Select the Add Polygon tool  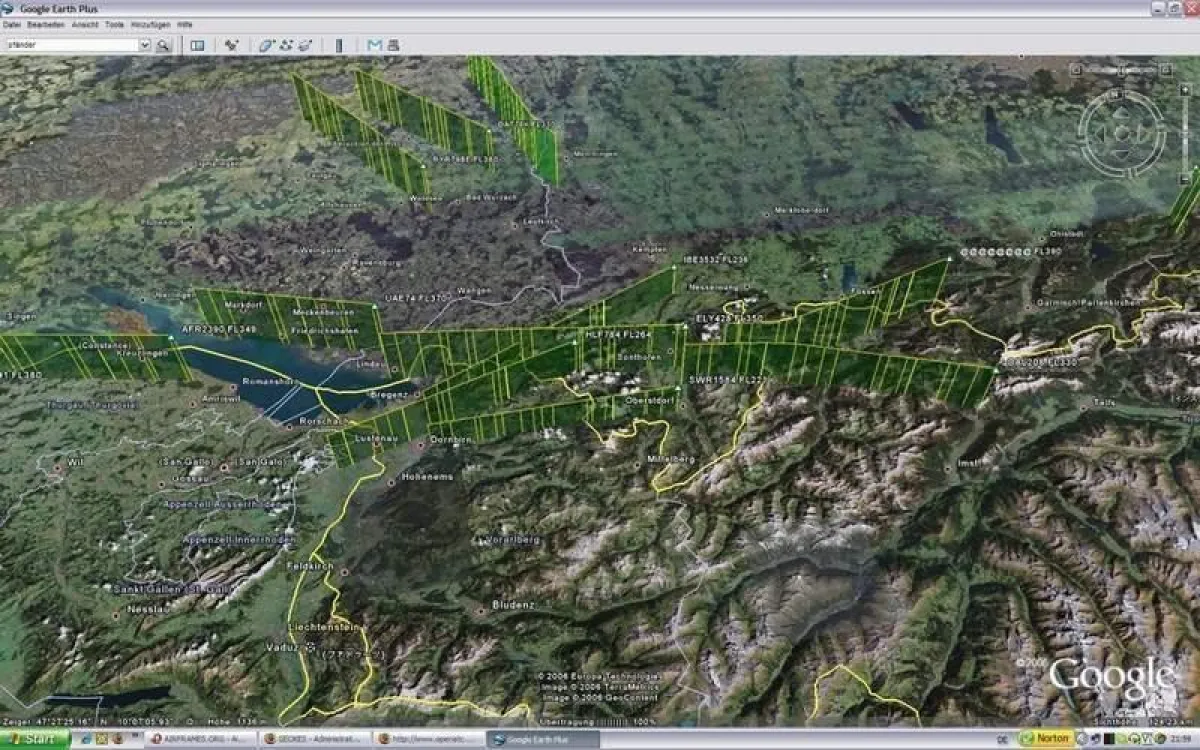266,45
